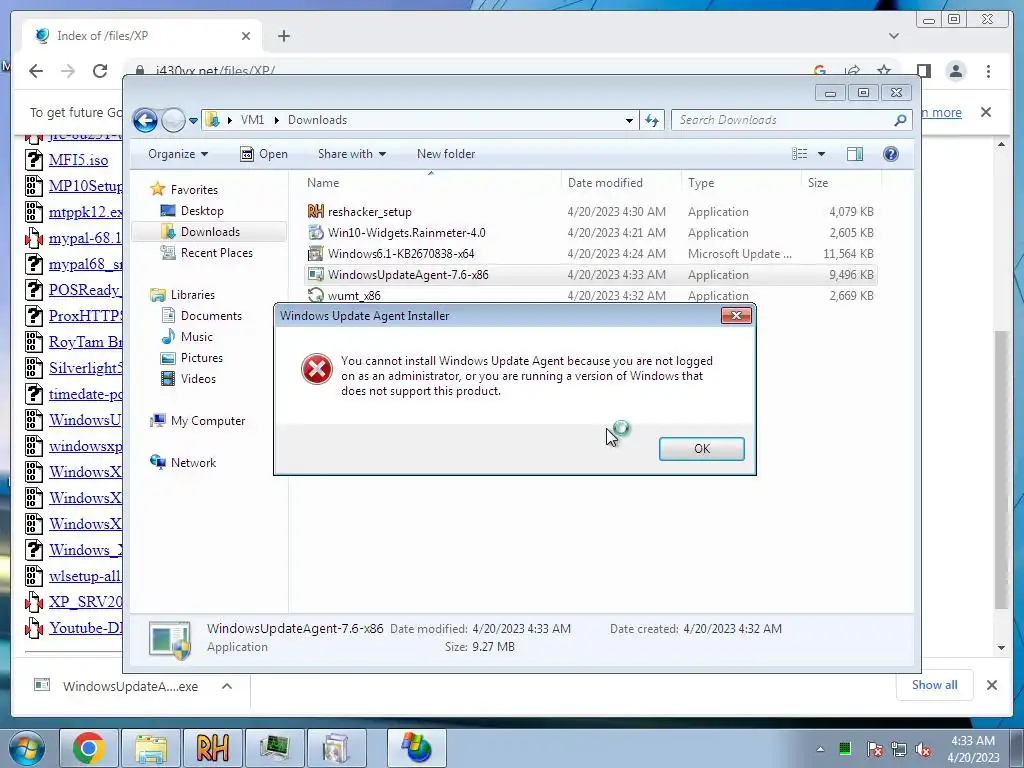
Task: Click the search magnifier icon in Explorer
Action: click(901, 120)
